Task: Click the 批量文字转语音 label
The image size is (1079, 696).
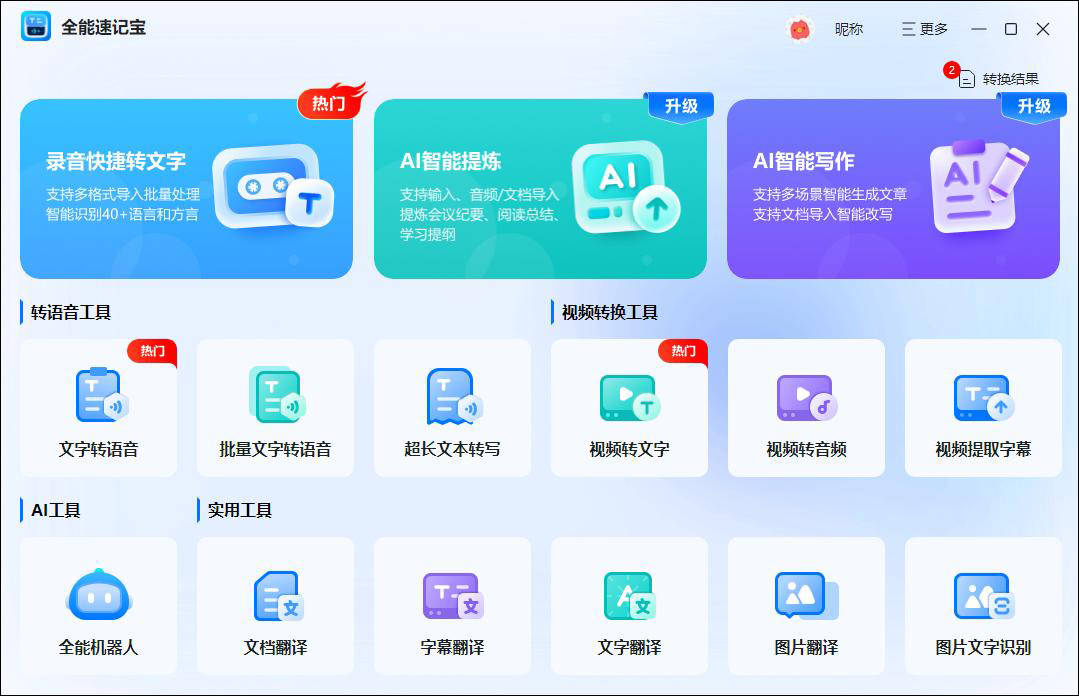Action: [x=275, y=450]
